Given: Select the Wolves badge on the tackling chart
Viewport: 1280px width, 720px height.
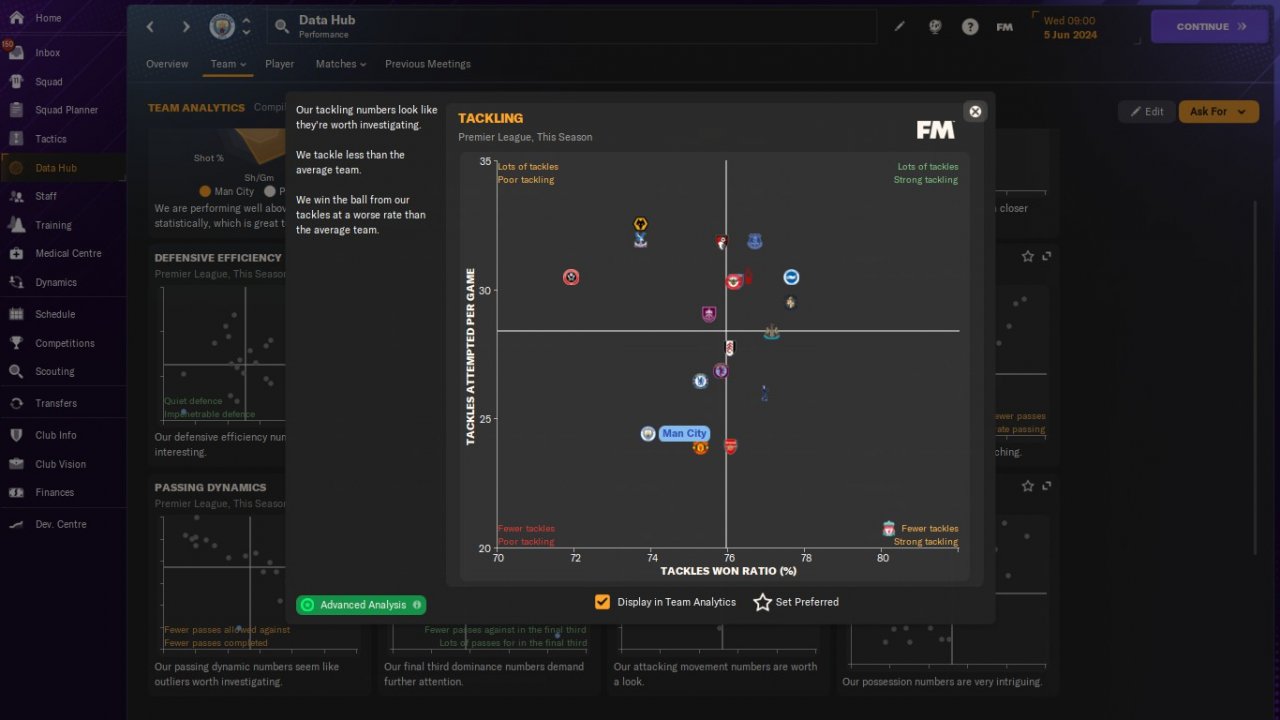Looking at the screenshot, I should 641,225.
